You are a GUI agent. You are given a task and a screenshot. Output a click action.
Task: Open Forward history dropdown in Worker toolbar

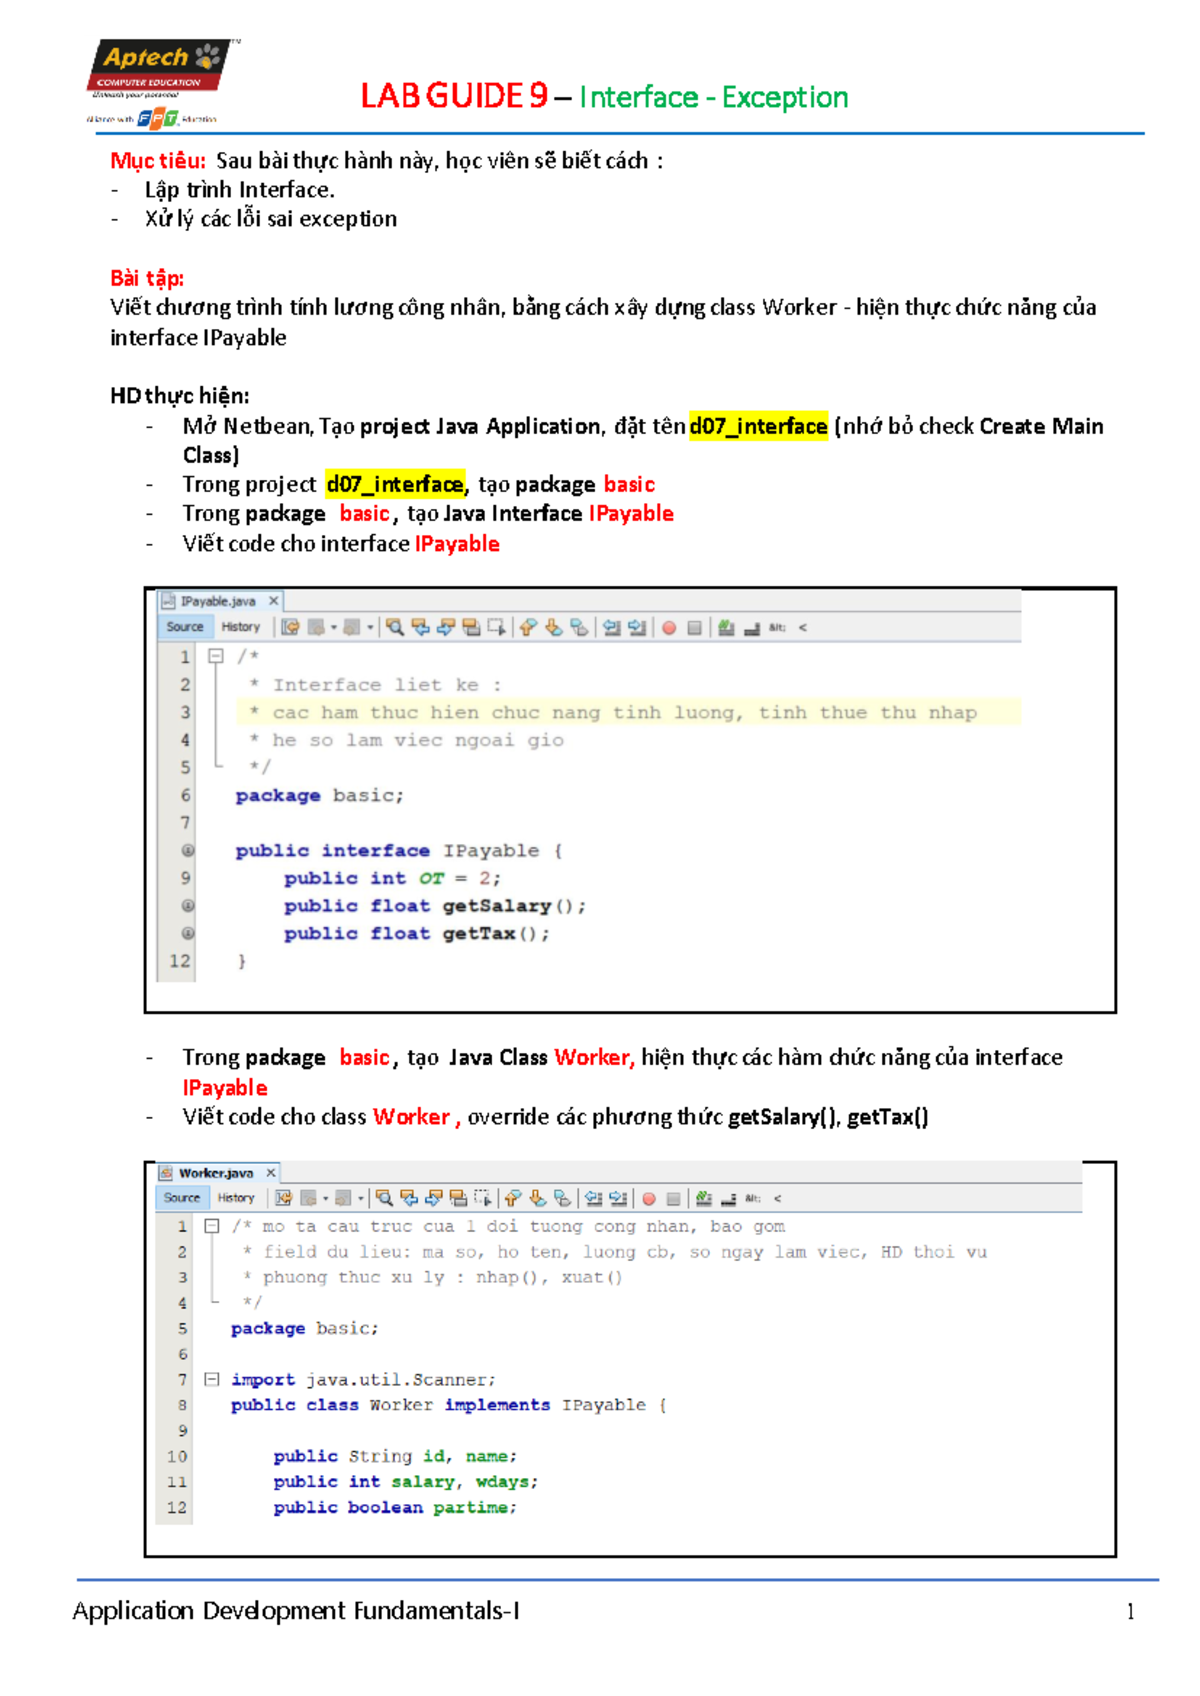click(361, 1199)
